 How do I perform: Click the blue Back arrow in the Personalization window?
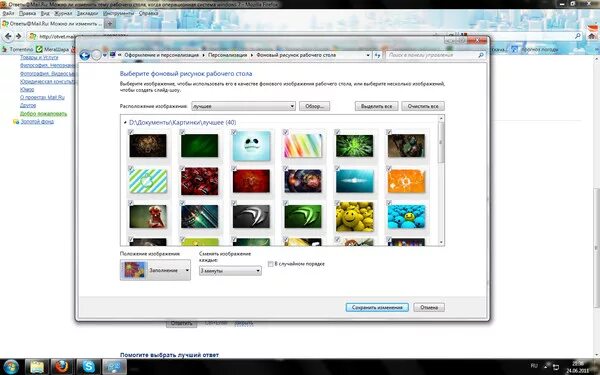click(85, 55)
